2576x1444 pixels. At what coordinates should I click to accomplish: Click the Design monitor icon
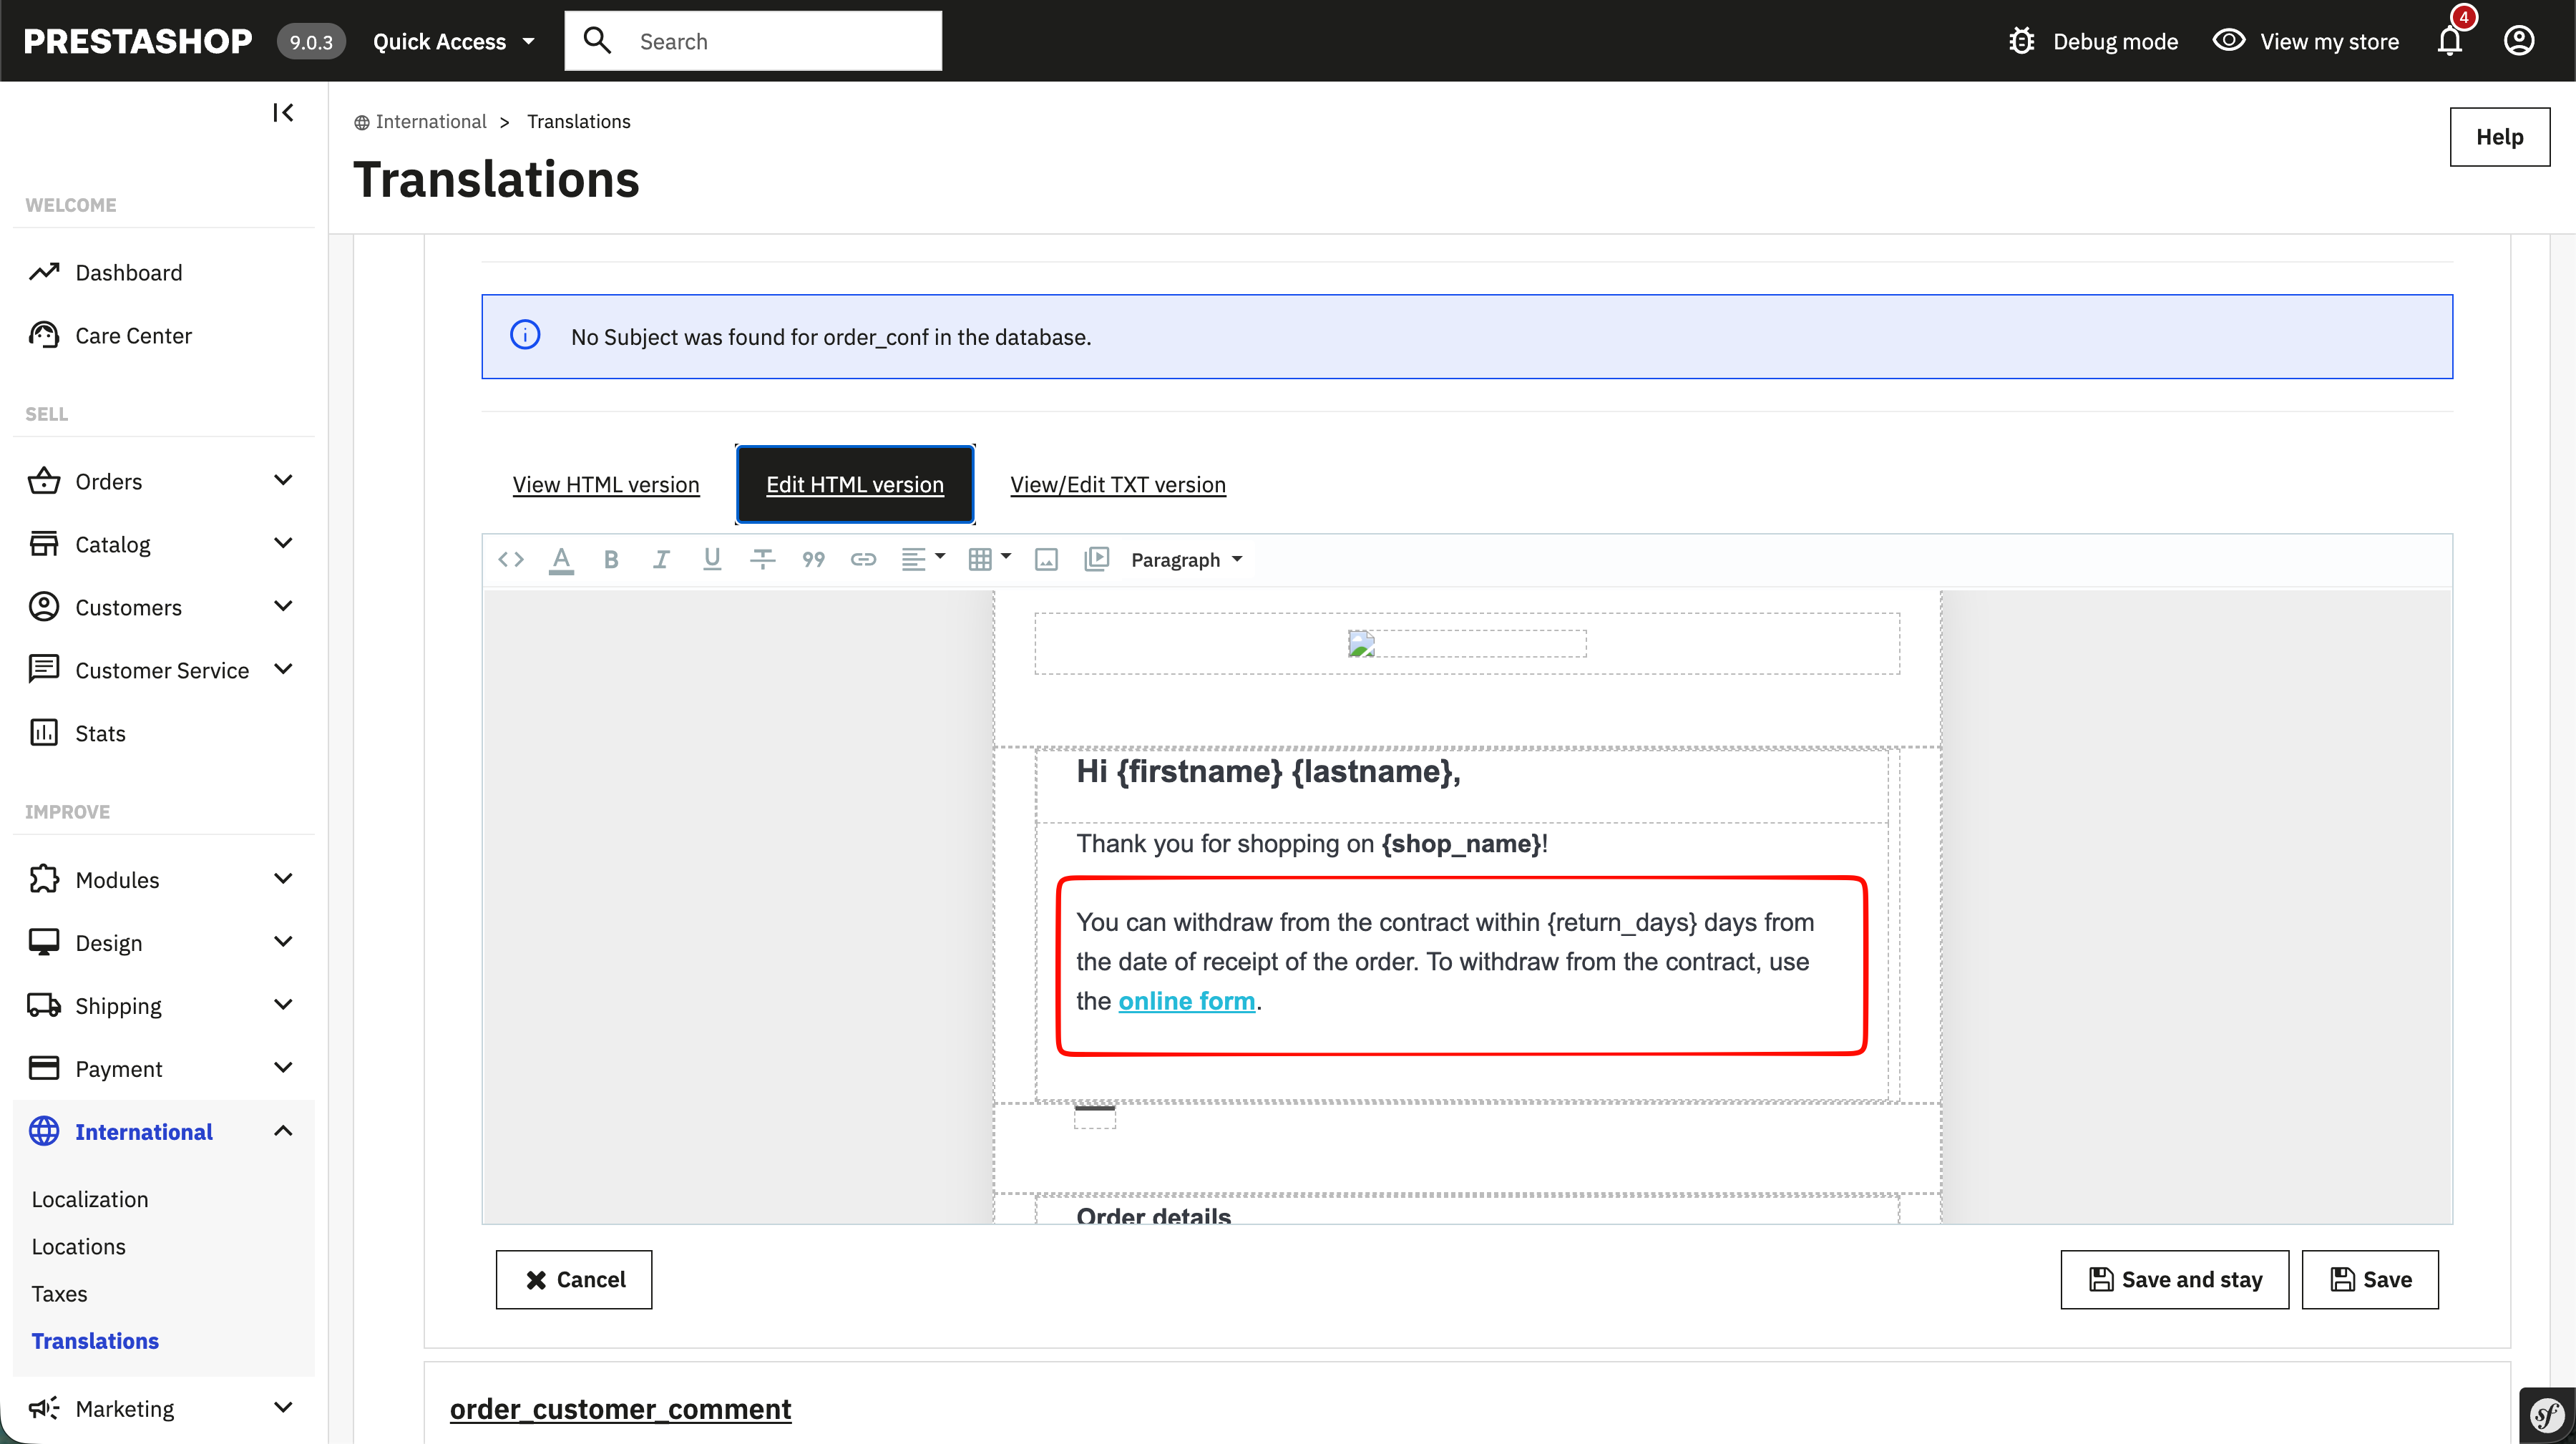[x=44, y=942]
